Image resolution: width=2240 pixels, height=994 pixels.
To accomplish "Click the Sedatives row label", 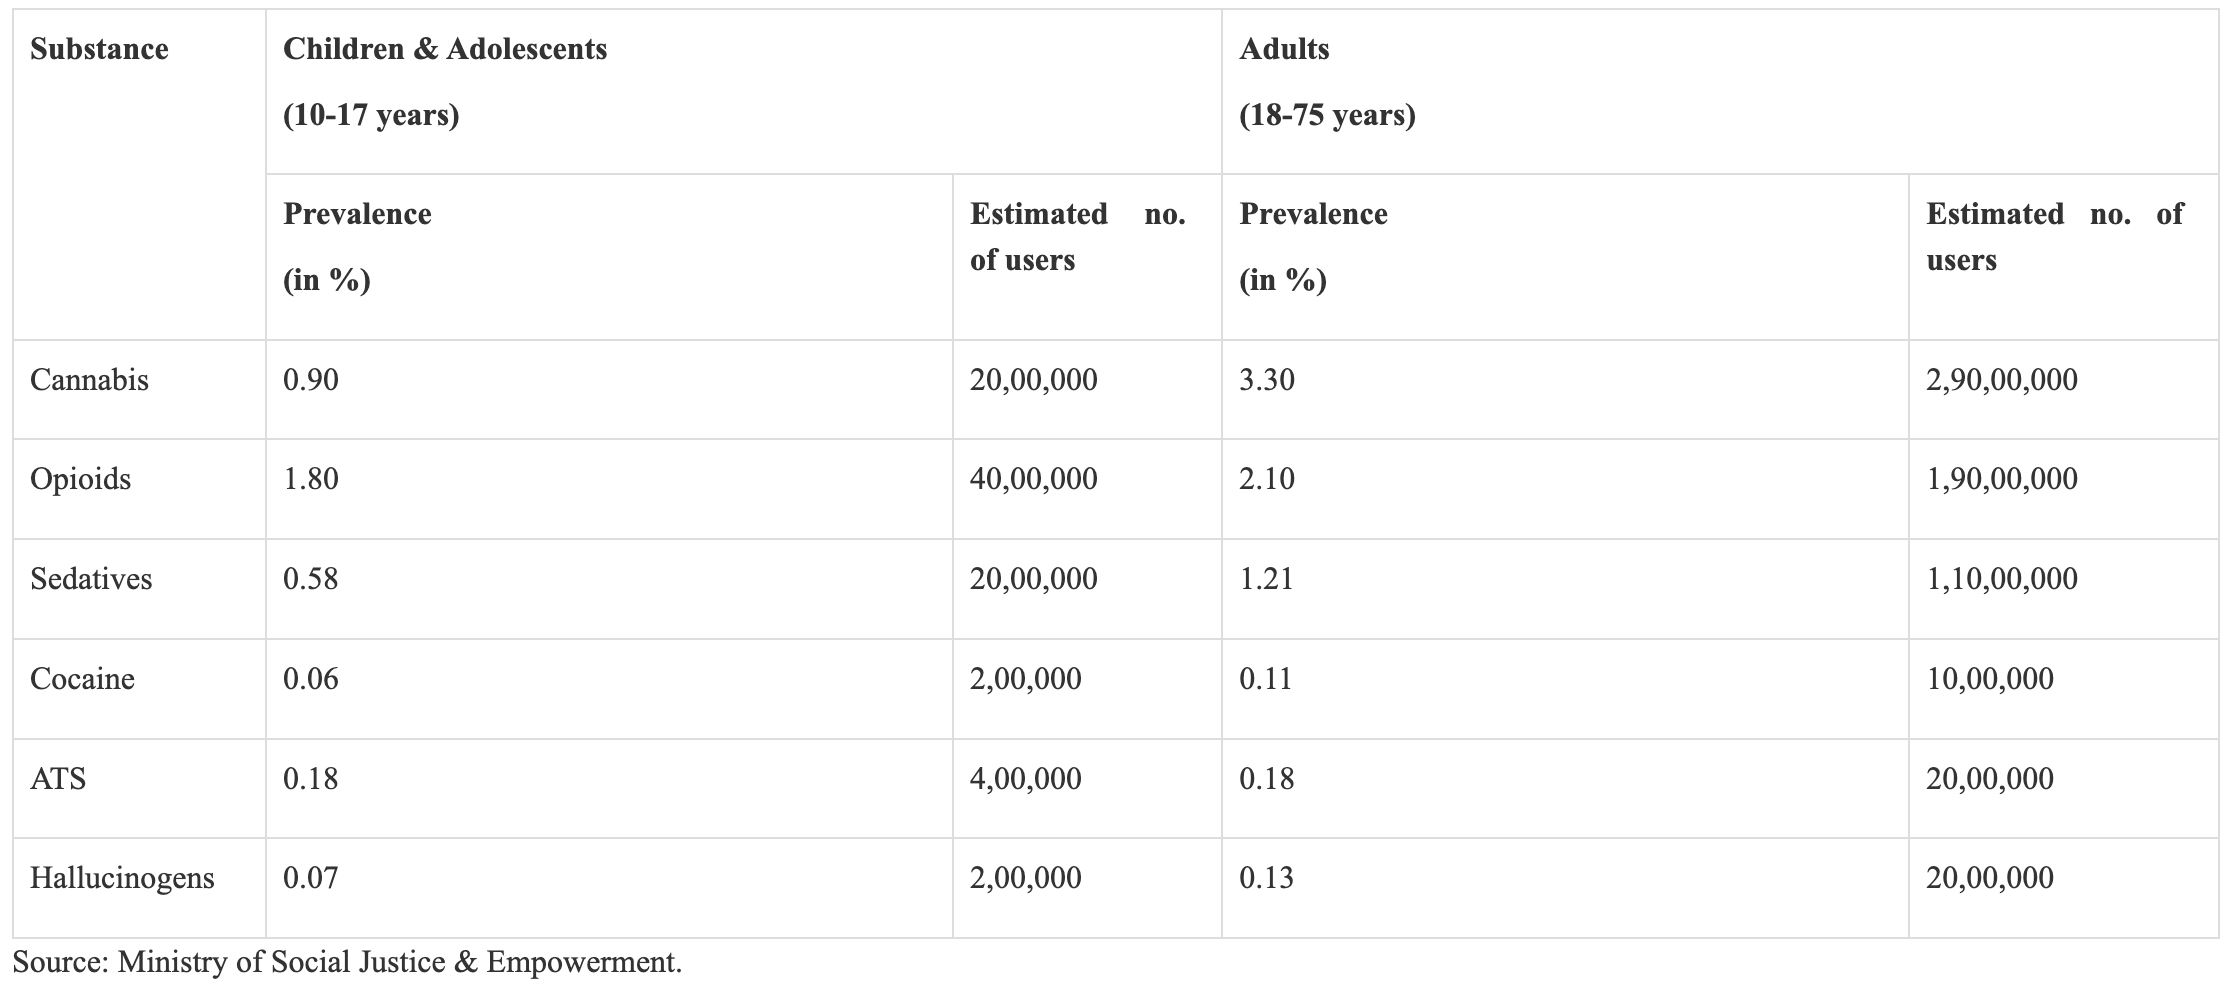I will pos(91,579).
